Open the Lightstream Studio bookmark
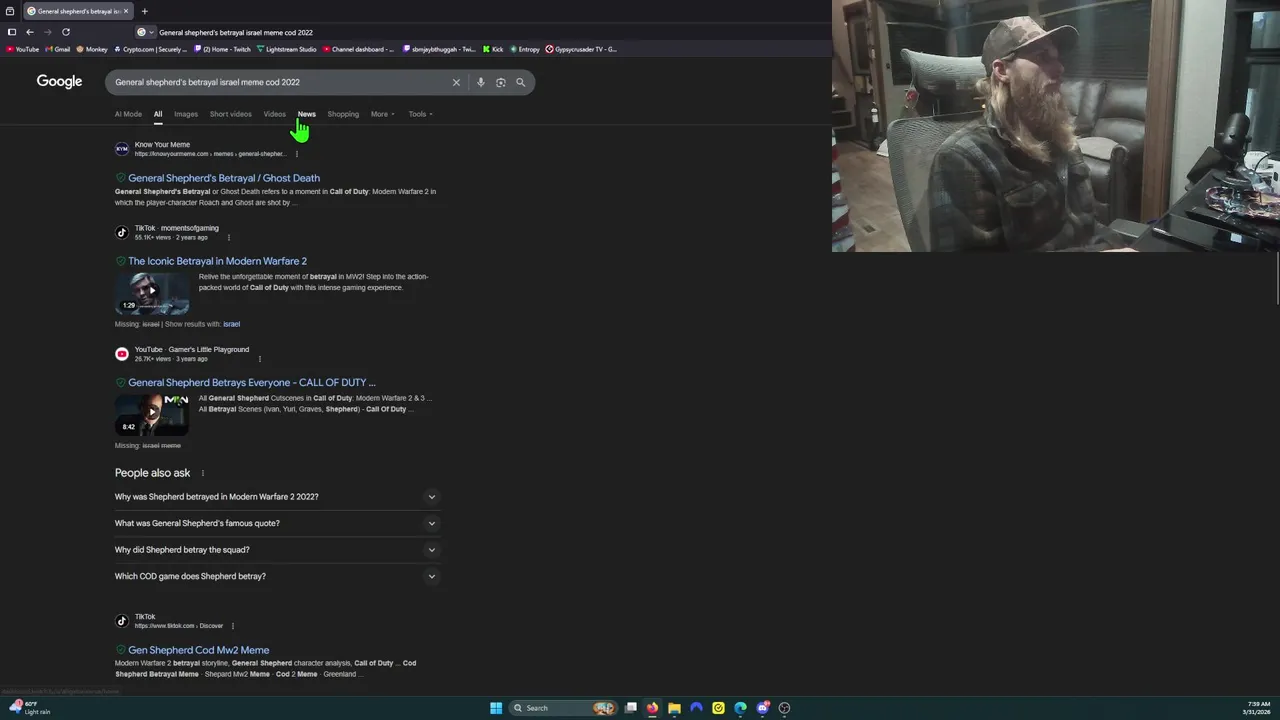Screen dimensions: 1280x720 [286, 49]
